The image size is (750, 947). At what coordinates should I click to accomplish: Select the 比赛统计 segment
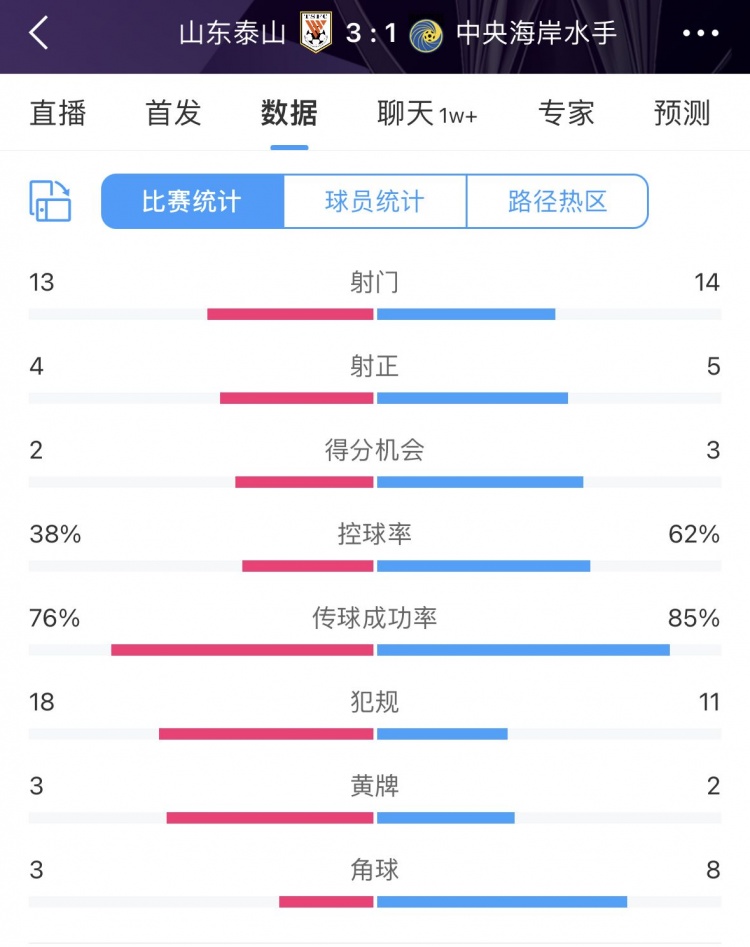192,201
